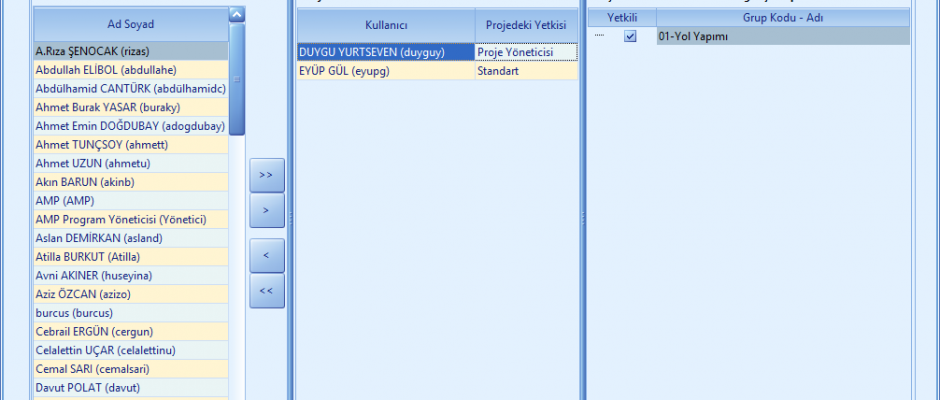
Task: Select A.Rıza ŞENOCAK in user list
Action: coord(130,51)
